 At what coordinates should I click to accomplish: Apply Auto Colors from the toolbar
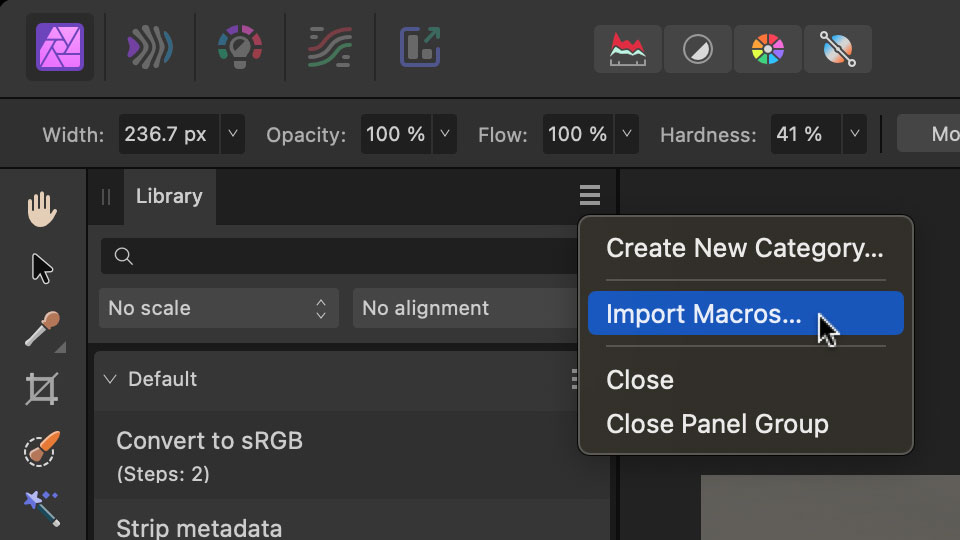click(767, 49)
